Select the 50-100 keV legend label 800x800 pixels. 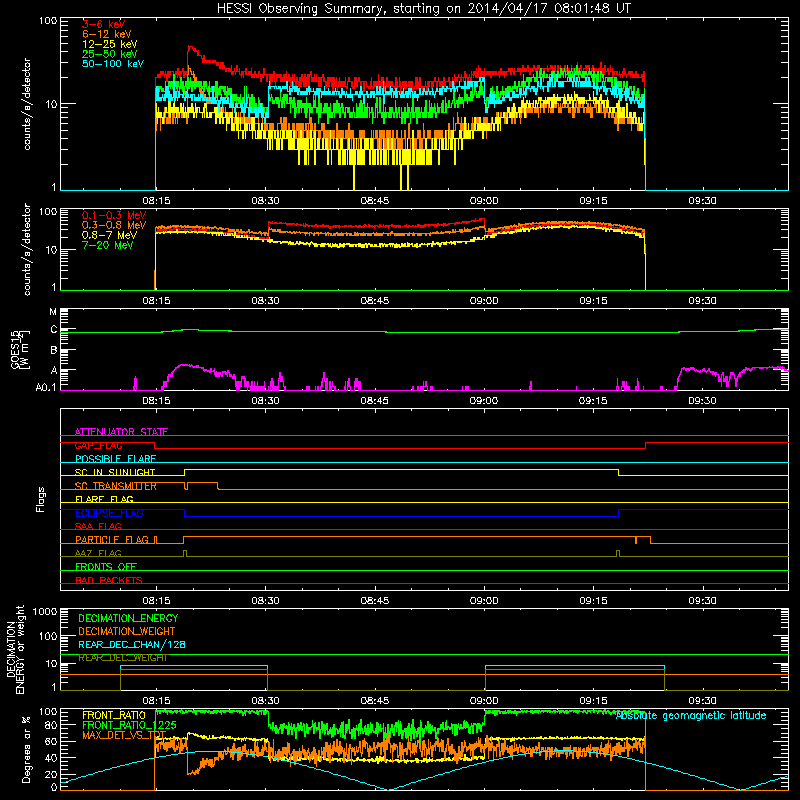(x=113, y=64)
